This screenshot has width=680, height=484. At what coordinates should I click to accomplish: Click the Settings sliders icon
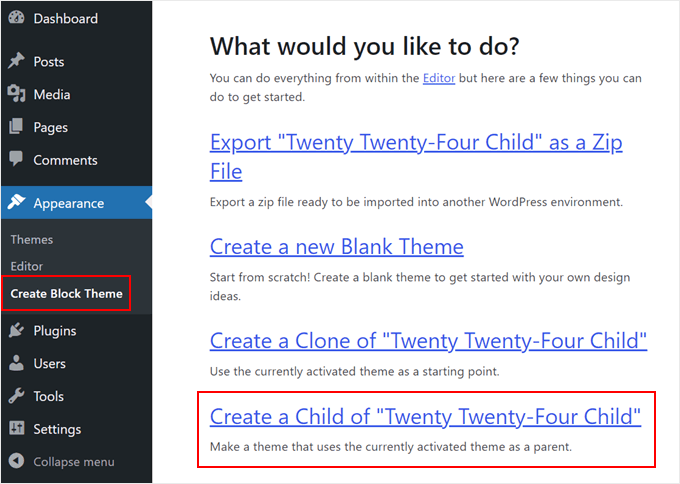click(16, 429)
